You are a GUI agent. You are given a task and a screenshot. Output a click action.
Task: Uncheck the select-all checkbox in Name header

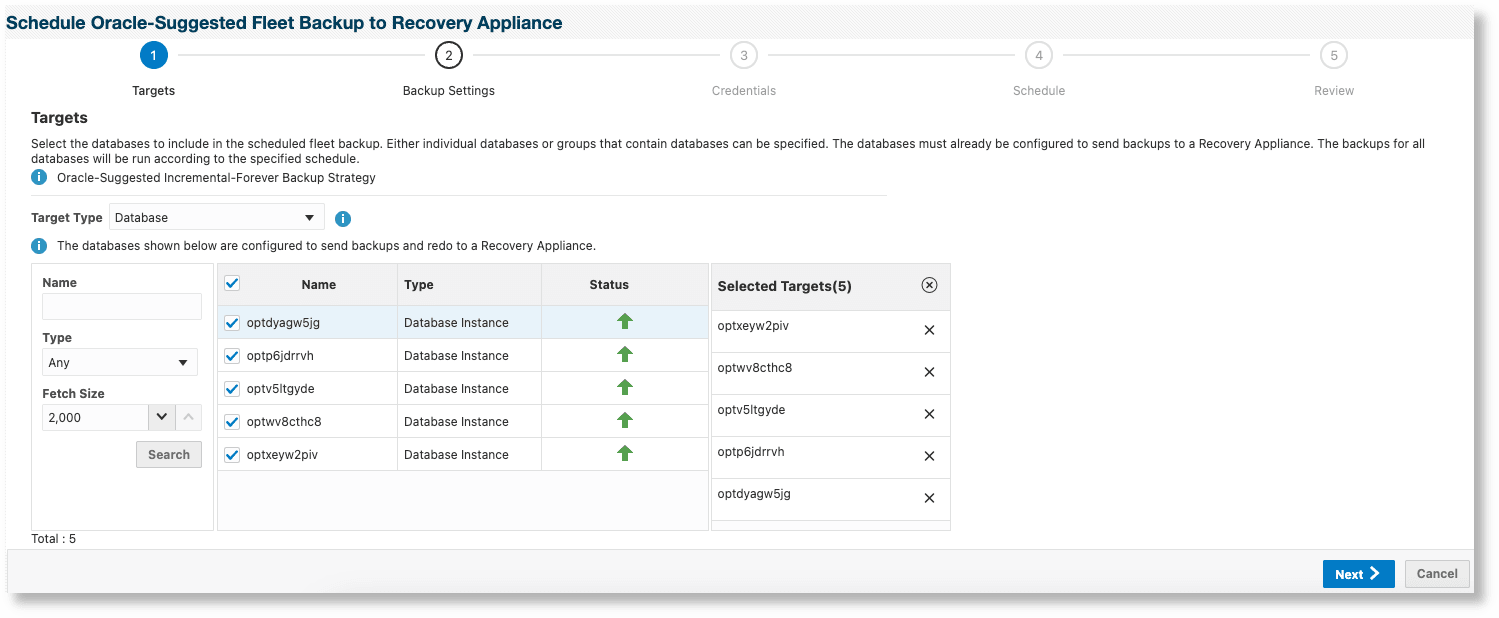coord(232,284)
